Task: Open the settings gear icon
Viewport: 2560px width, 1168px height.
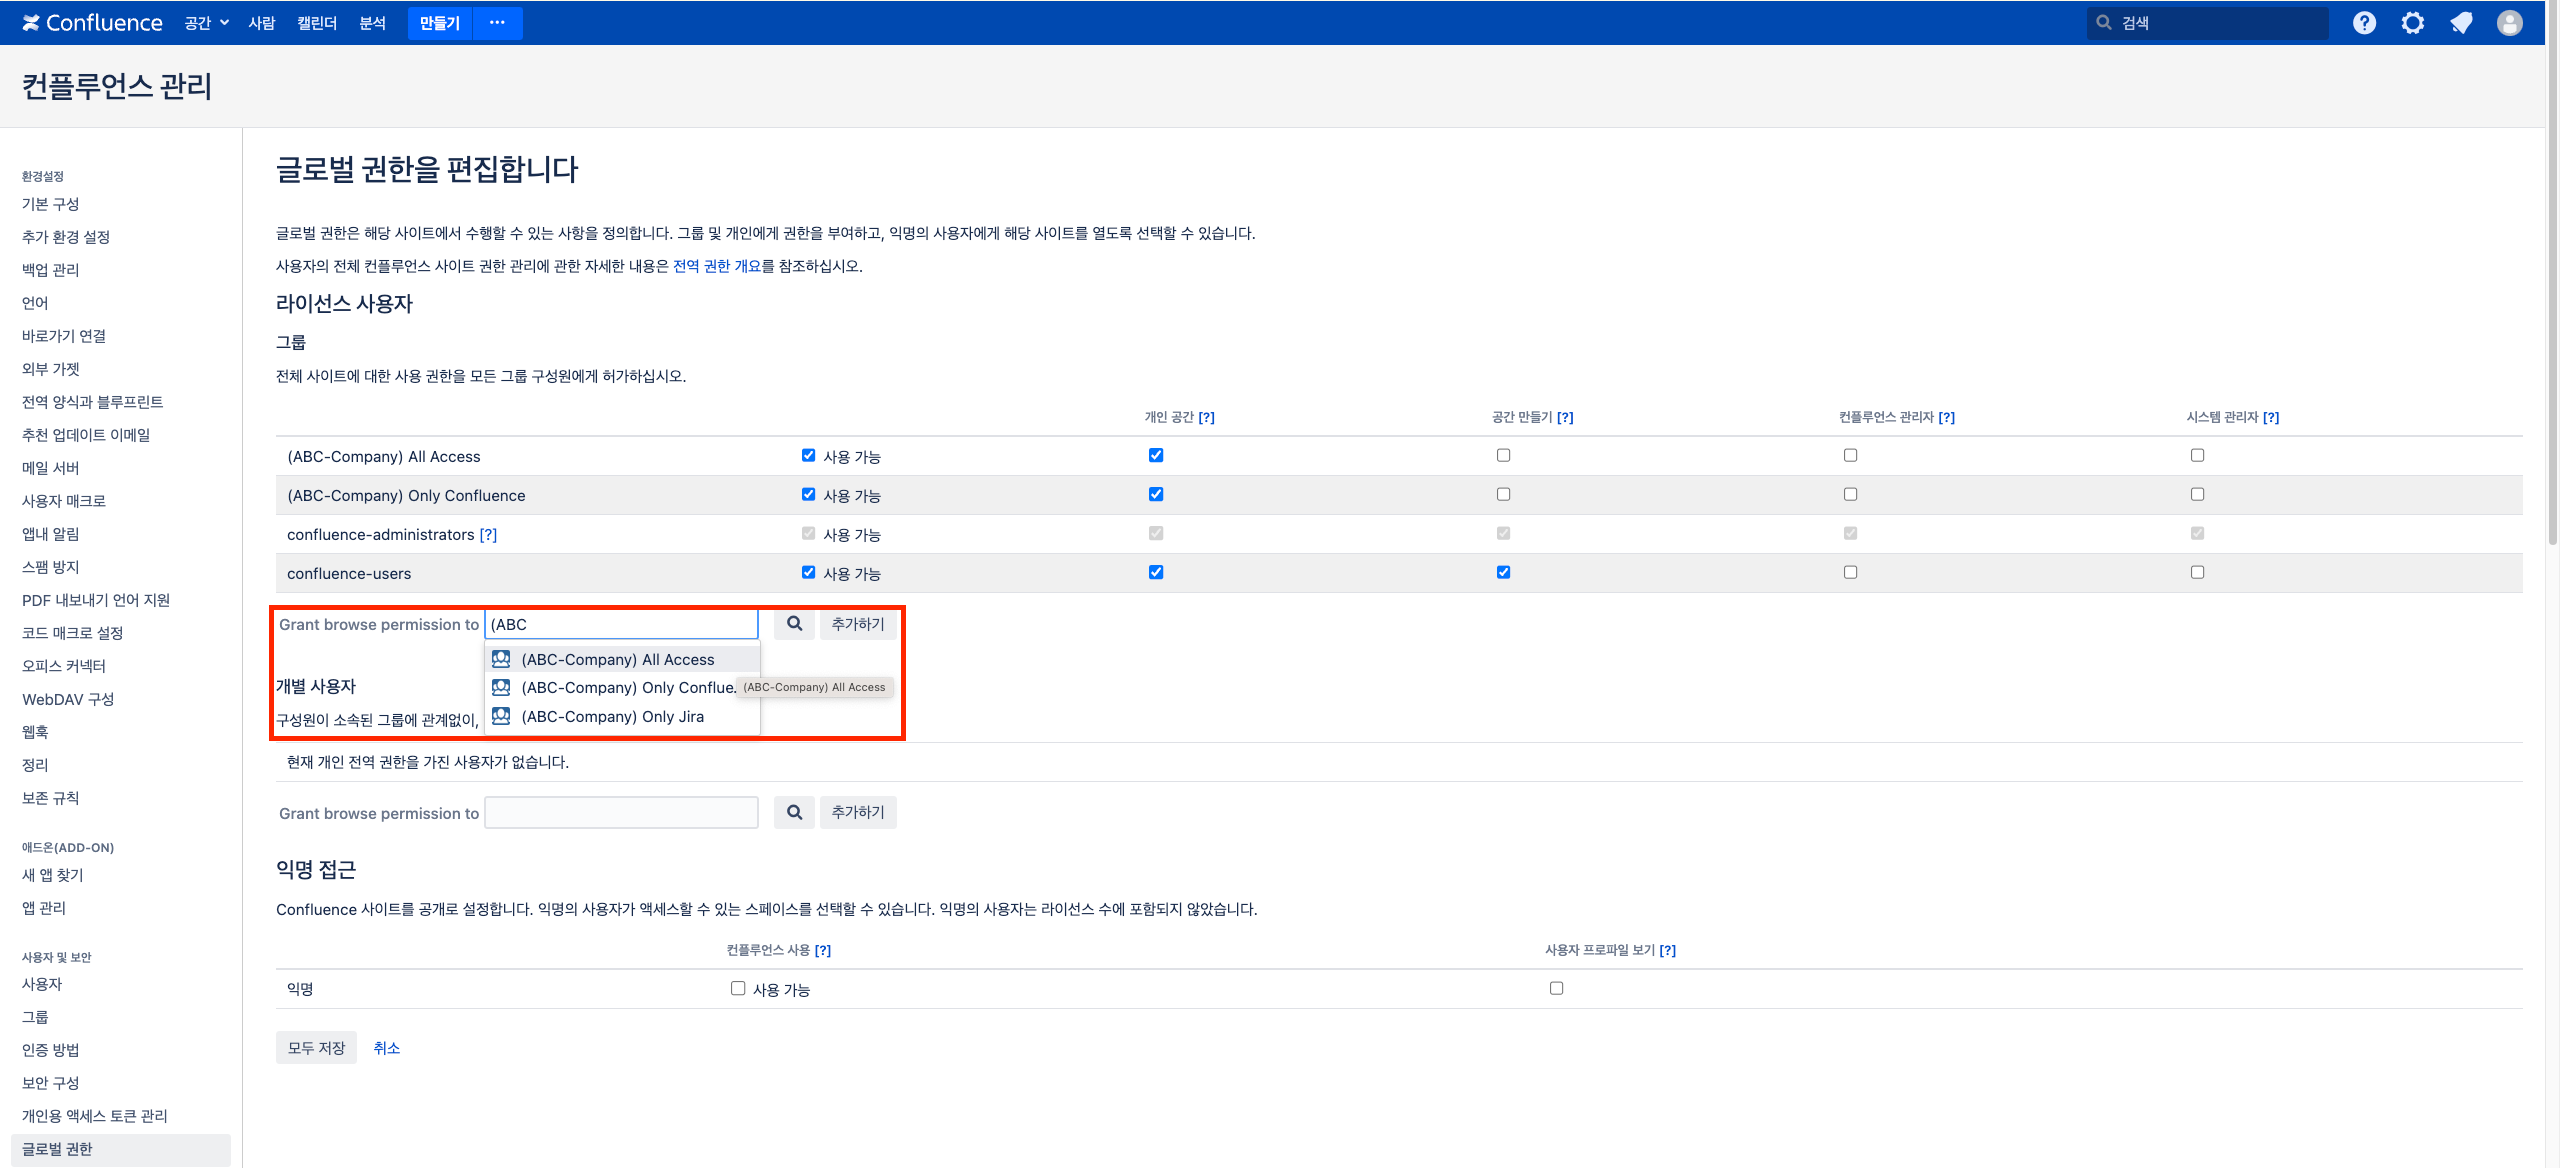Action: [x=2413, y=22]
